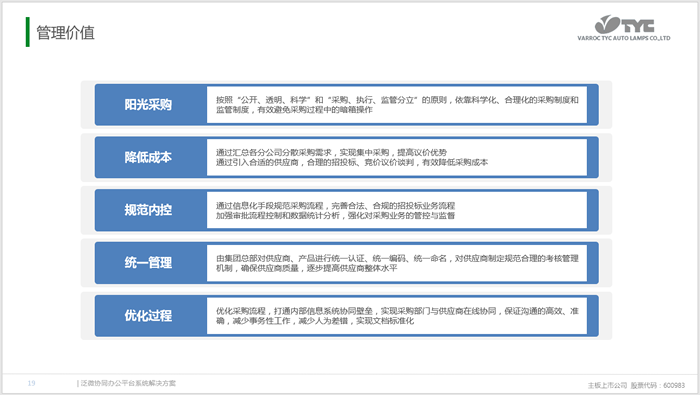
Task: Click the 降低成本 description text box
Action: pos(397,157)
